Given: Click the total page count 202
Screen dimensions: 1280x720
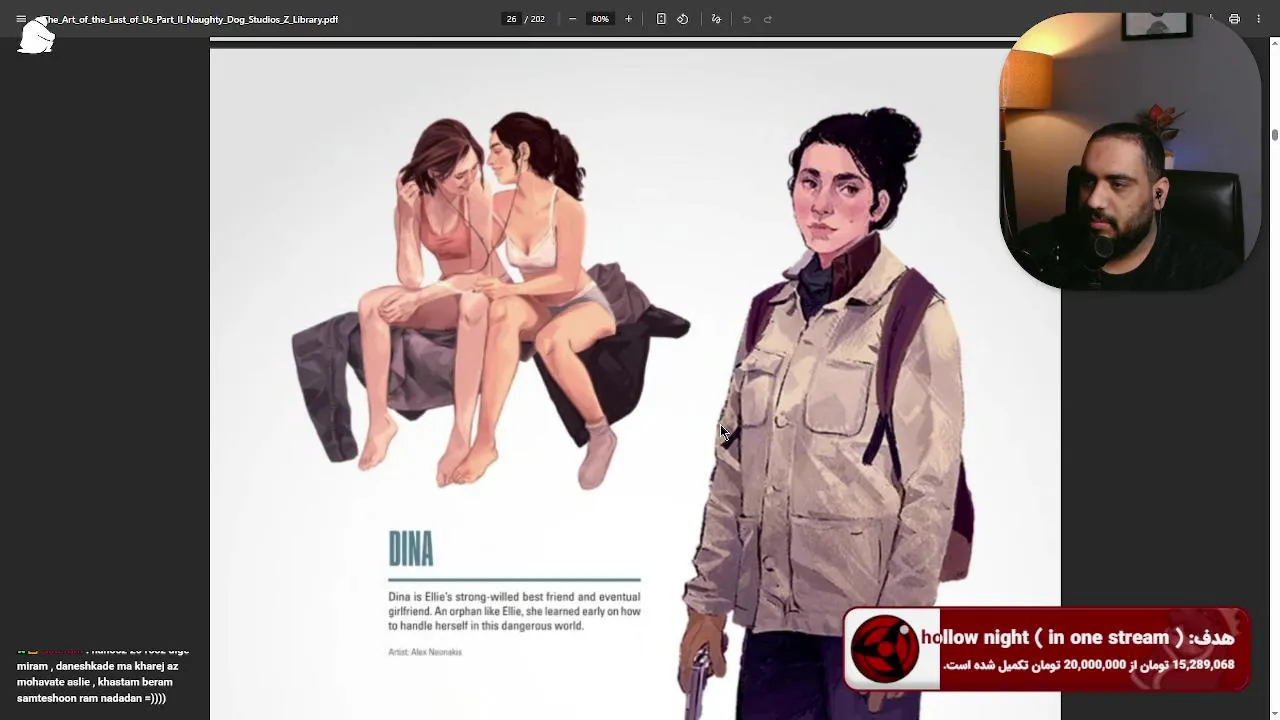Looking at the screenshot, I should [538, 19].
